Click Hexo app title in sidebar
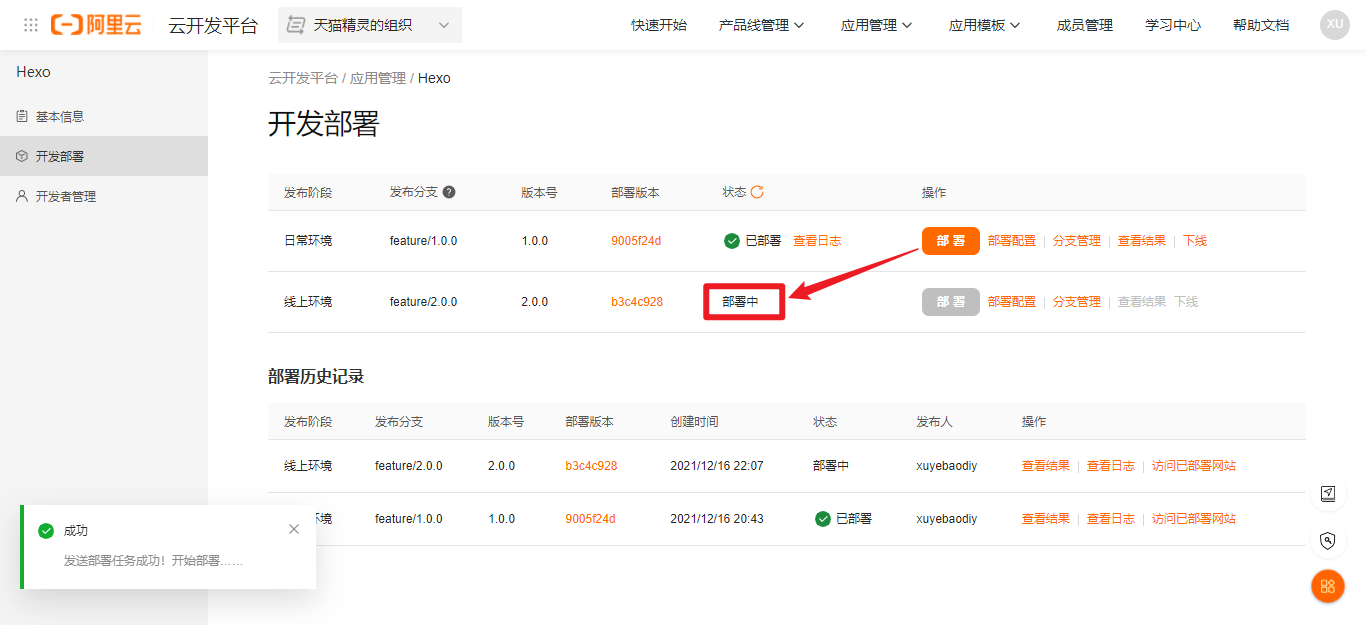The height and width of the screenshot is (625, 1366). pyautogui.click(x=33, y=72)
